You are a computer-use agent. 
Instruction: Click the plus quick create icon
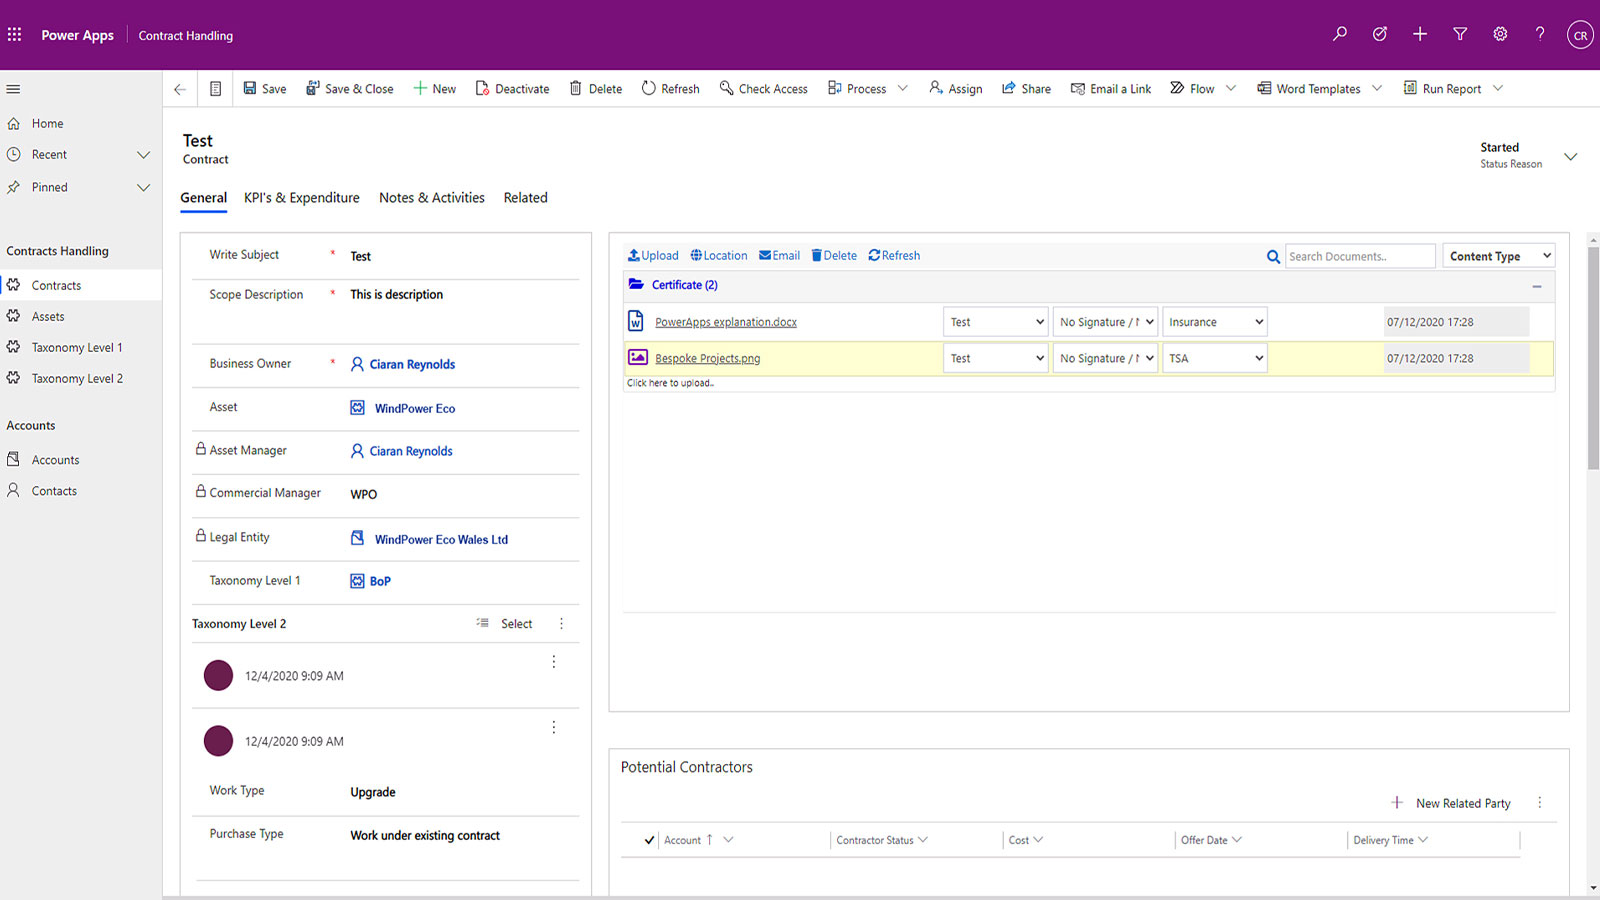pos(1420,34)
